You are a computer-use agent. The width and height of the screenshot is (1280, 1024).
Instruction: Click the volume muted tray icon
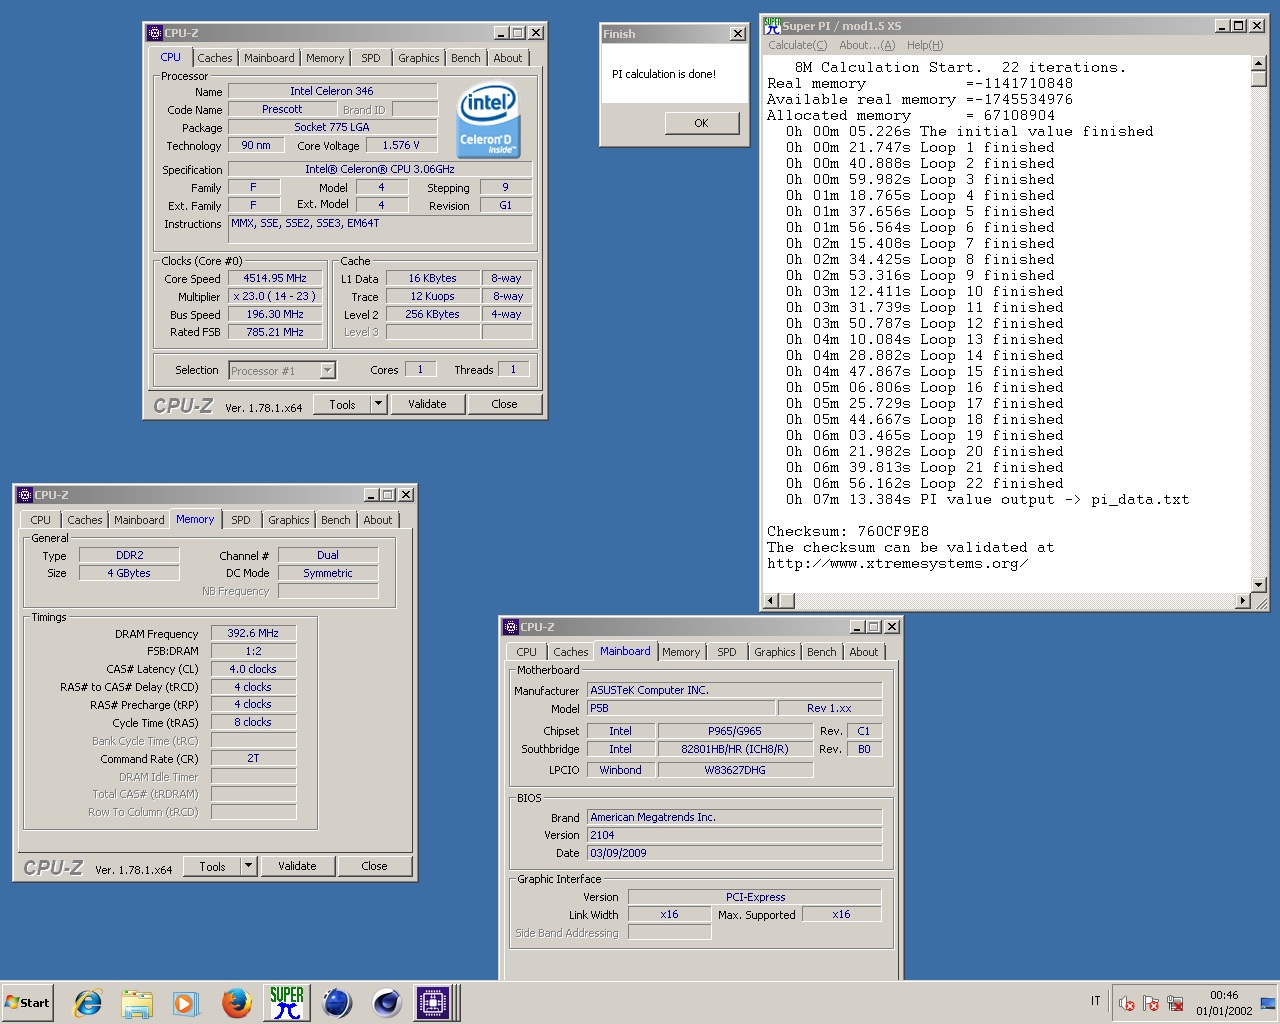(x=1127, y=1003)
